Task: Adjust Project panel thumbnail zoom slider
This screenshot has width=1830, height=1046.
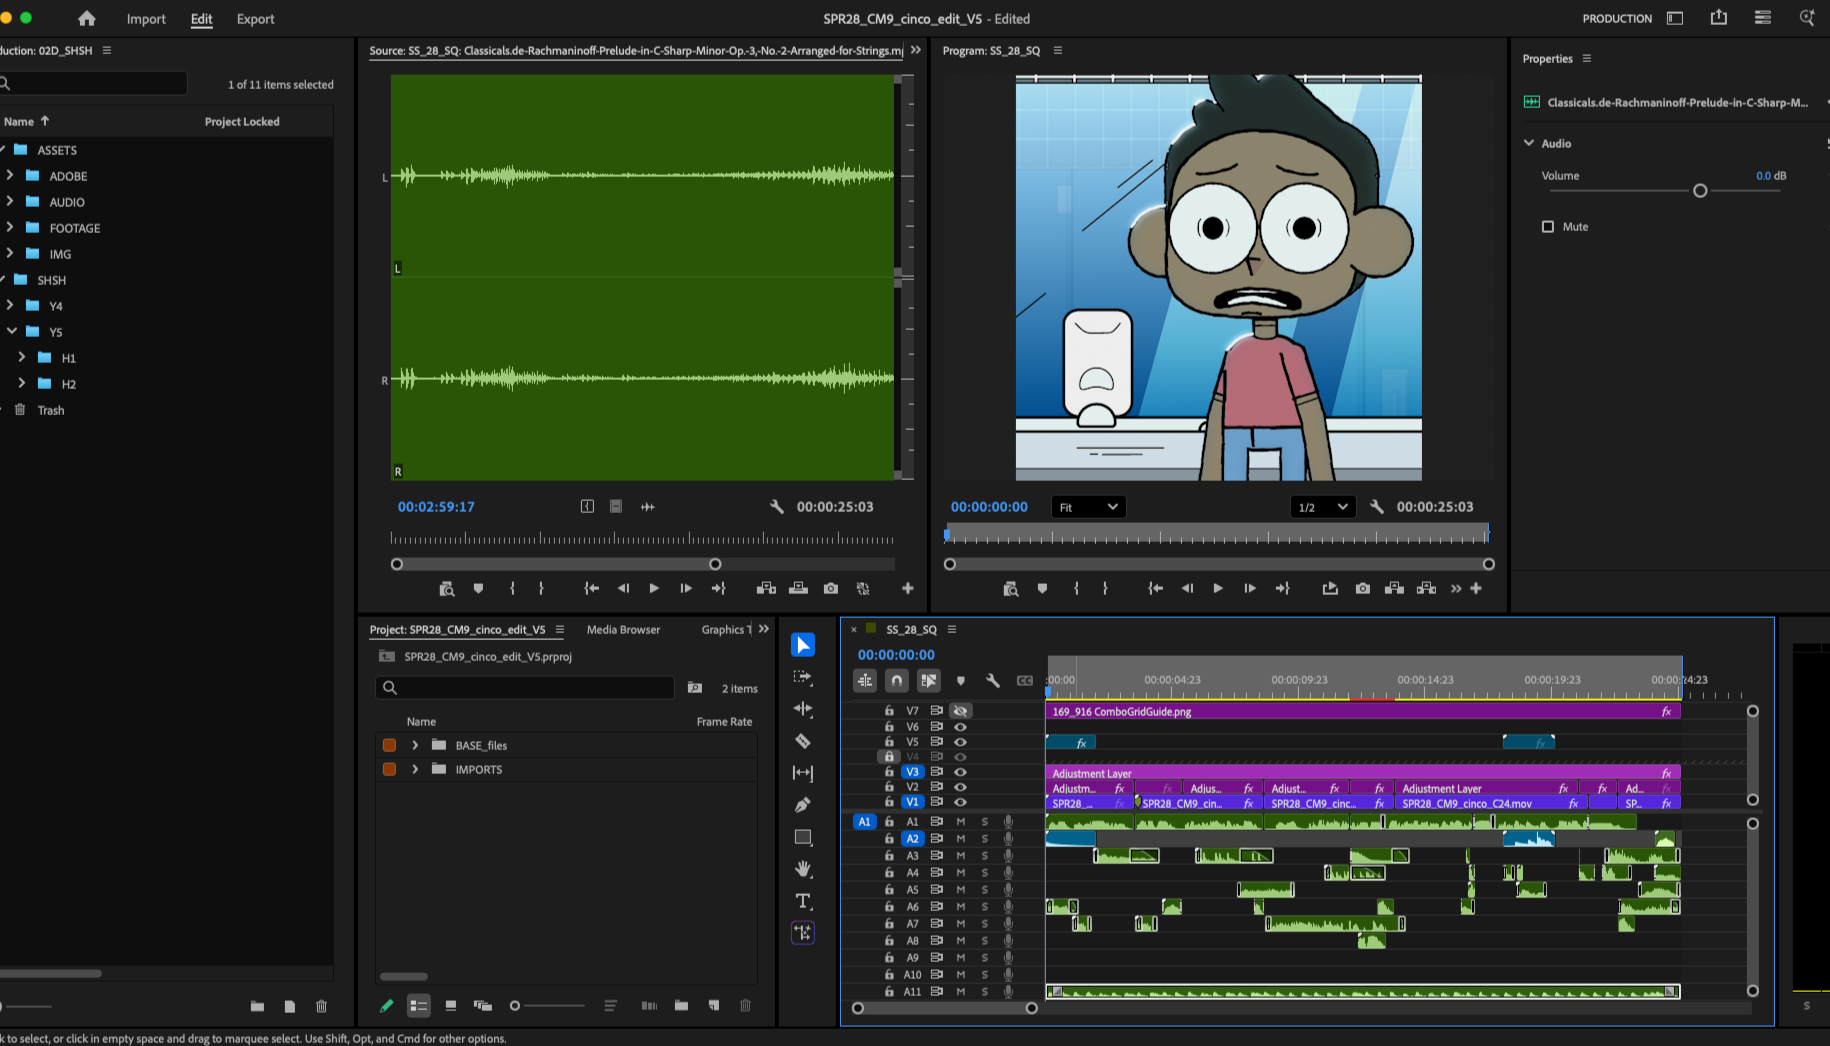Action: tap(515, 1006)
